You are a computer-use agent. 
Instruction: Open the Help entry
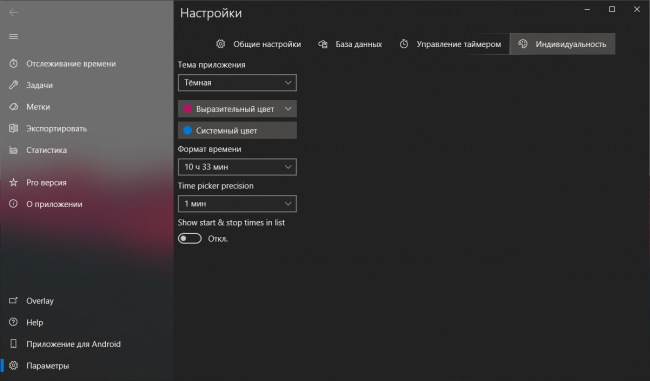[x=87, y=322]
